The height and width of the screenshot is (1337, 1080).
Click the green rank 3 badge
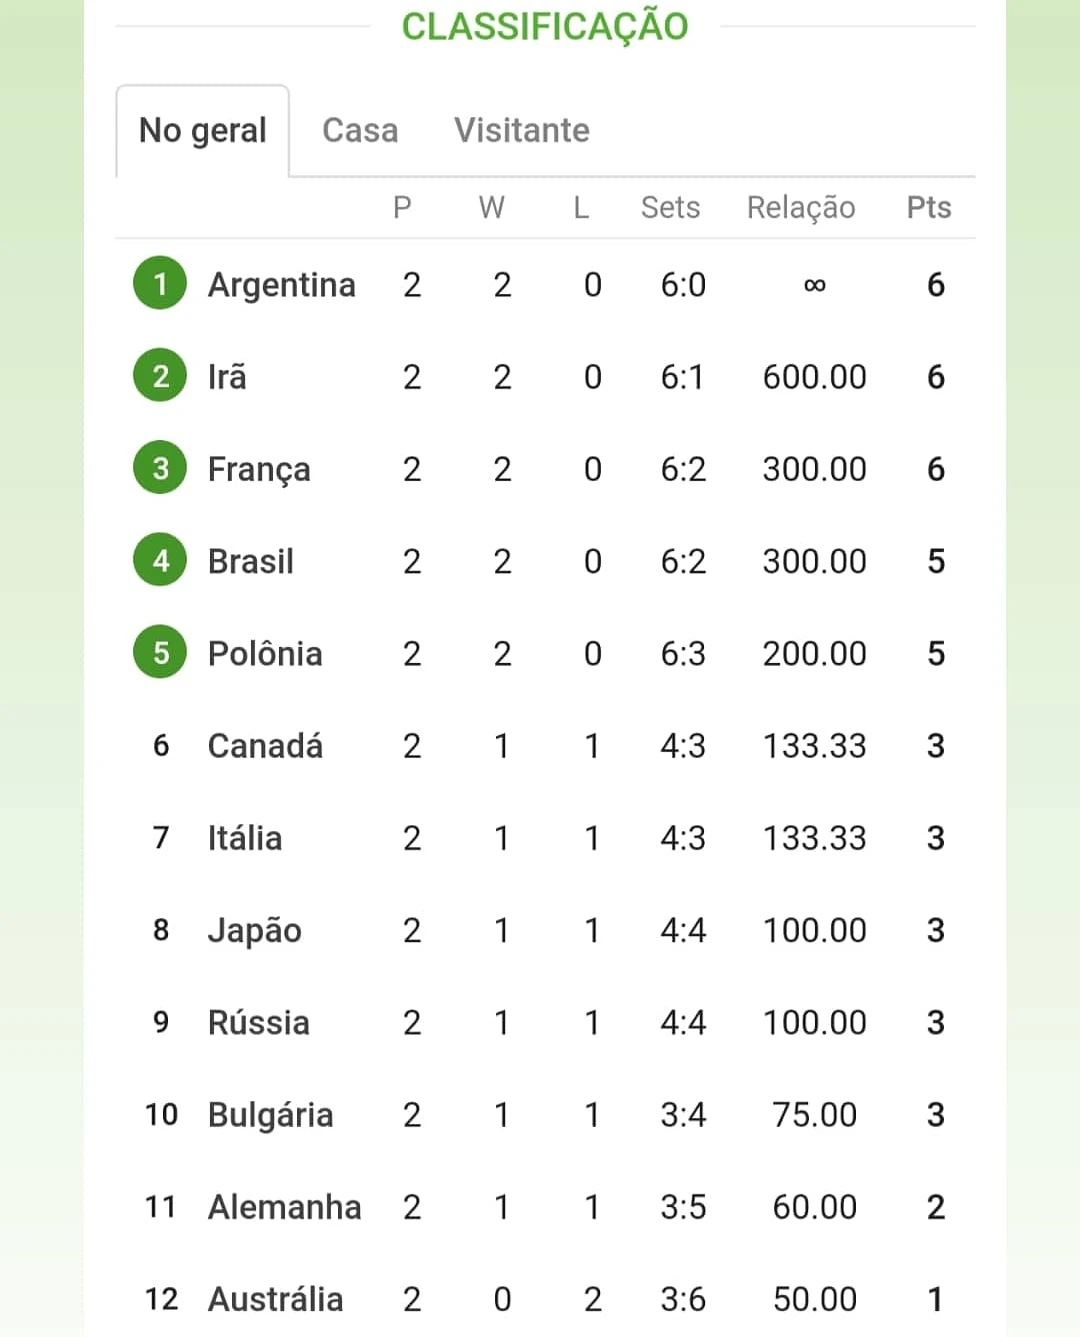click(160, 468)
